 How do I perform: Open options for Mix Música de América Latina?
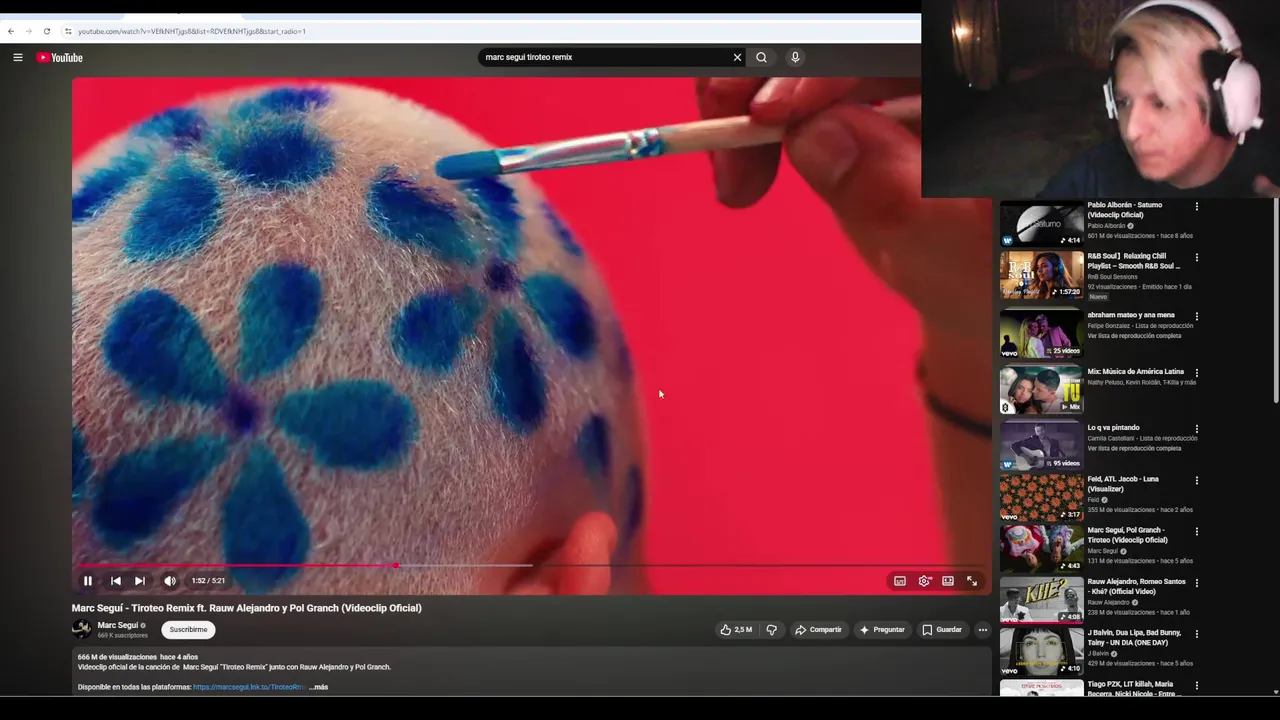pos(1197,372)
